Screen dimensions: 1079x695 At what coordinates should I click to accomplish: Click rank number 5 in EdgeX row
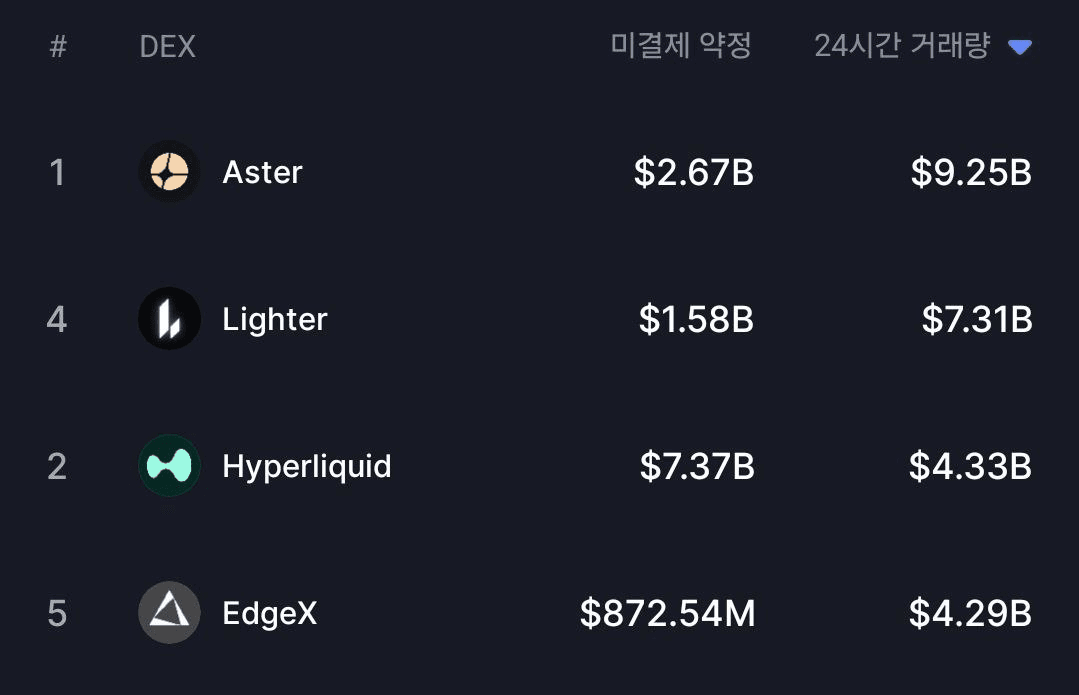coord(57,613)
